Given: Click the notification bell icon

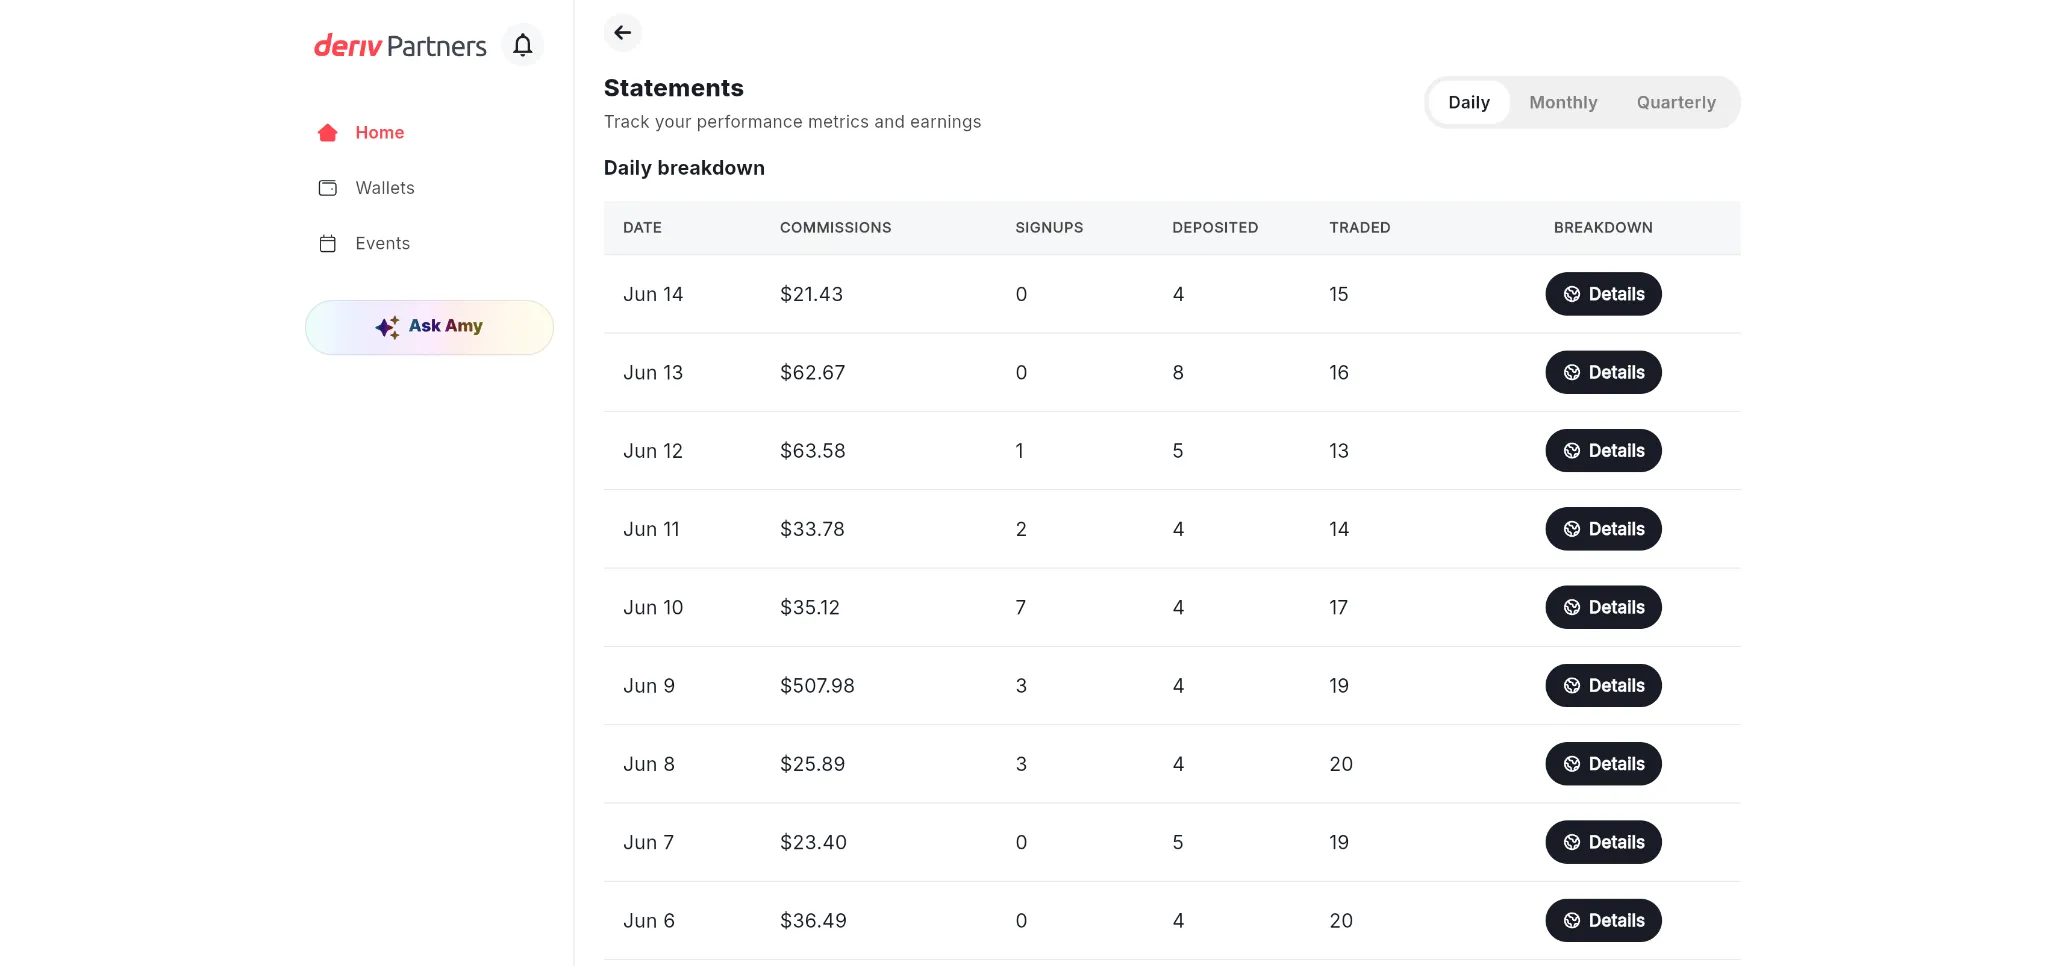Looking at the screenshot, I should (522, 45).
